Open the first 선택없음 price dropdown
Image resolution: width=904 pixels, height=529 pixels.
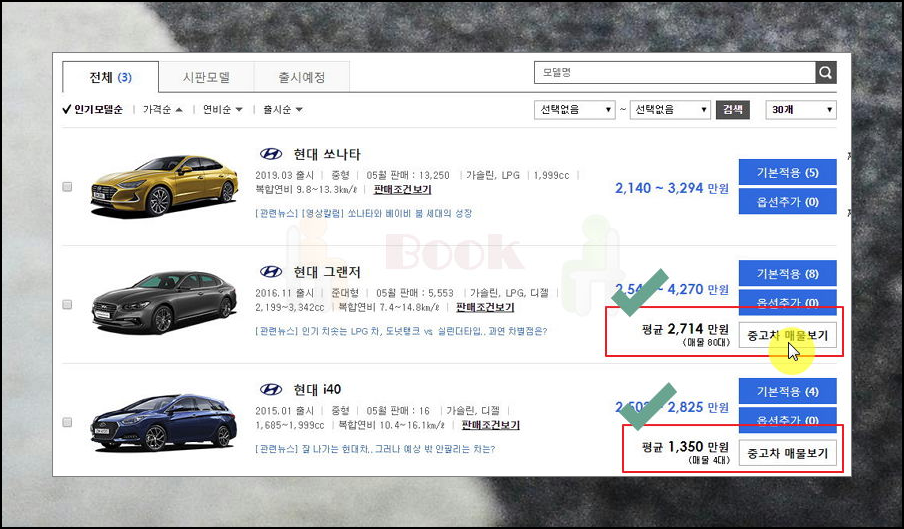coord(575,109)
